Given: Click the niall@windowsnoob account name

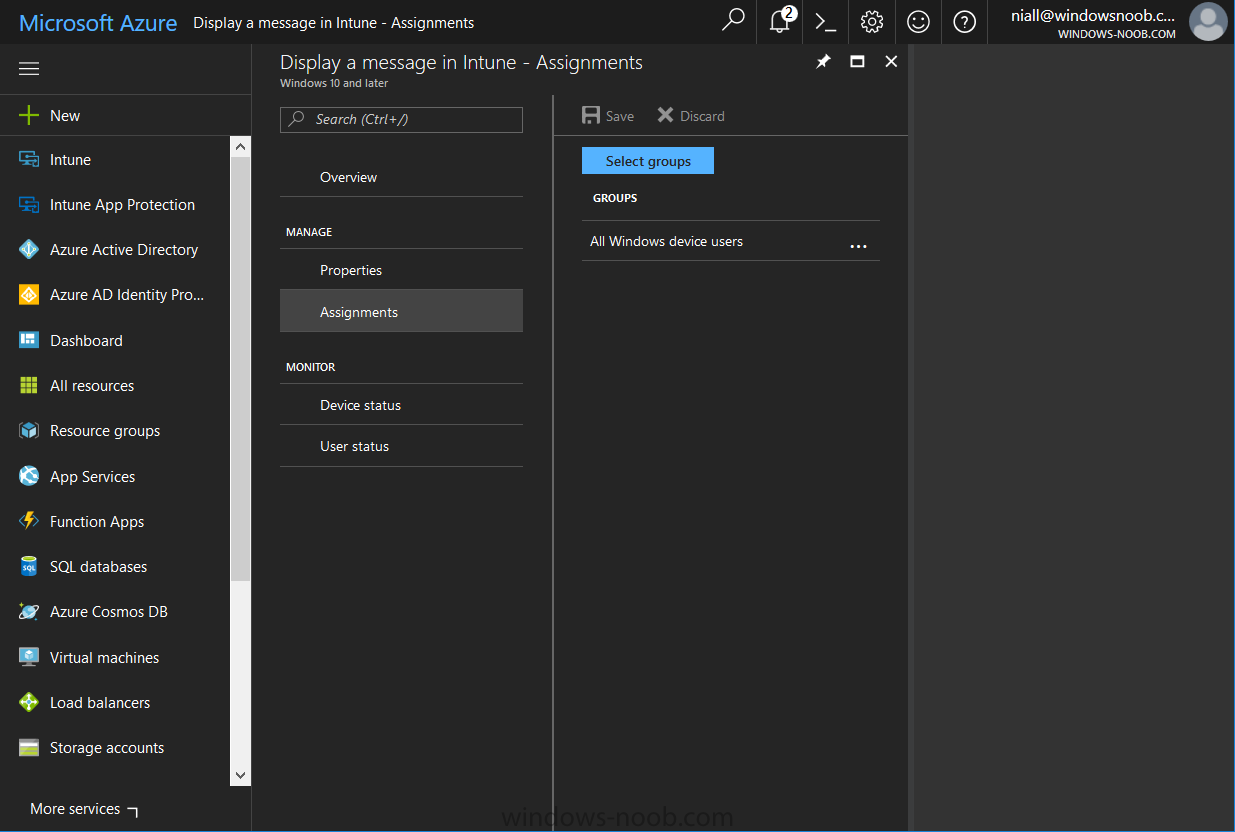Looking at the screenshot, I should click(1094, 15).
